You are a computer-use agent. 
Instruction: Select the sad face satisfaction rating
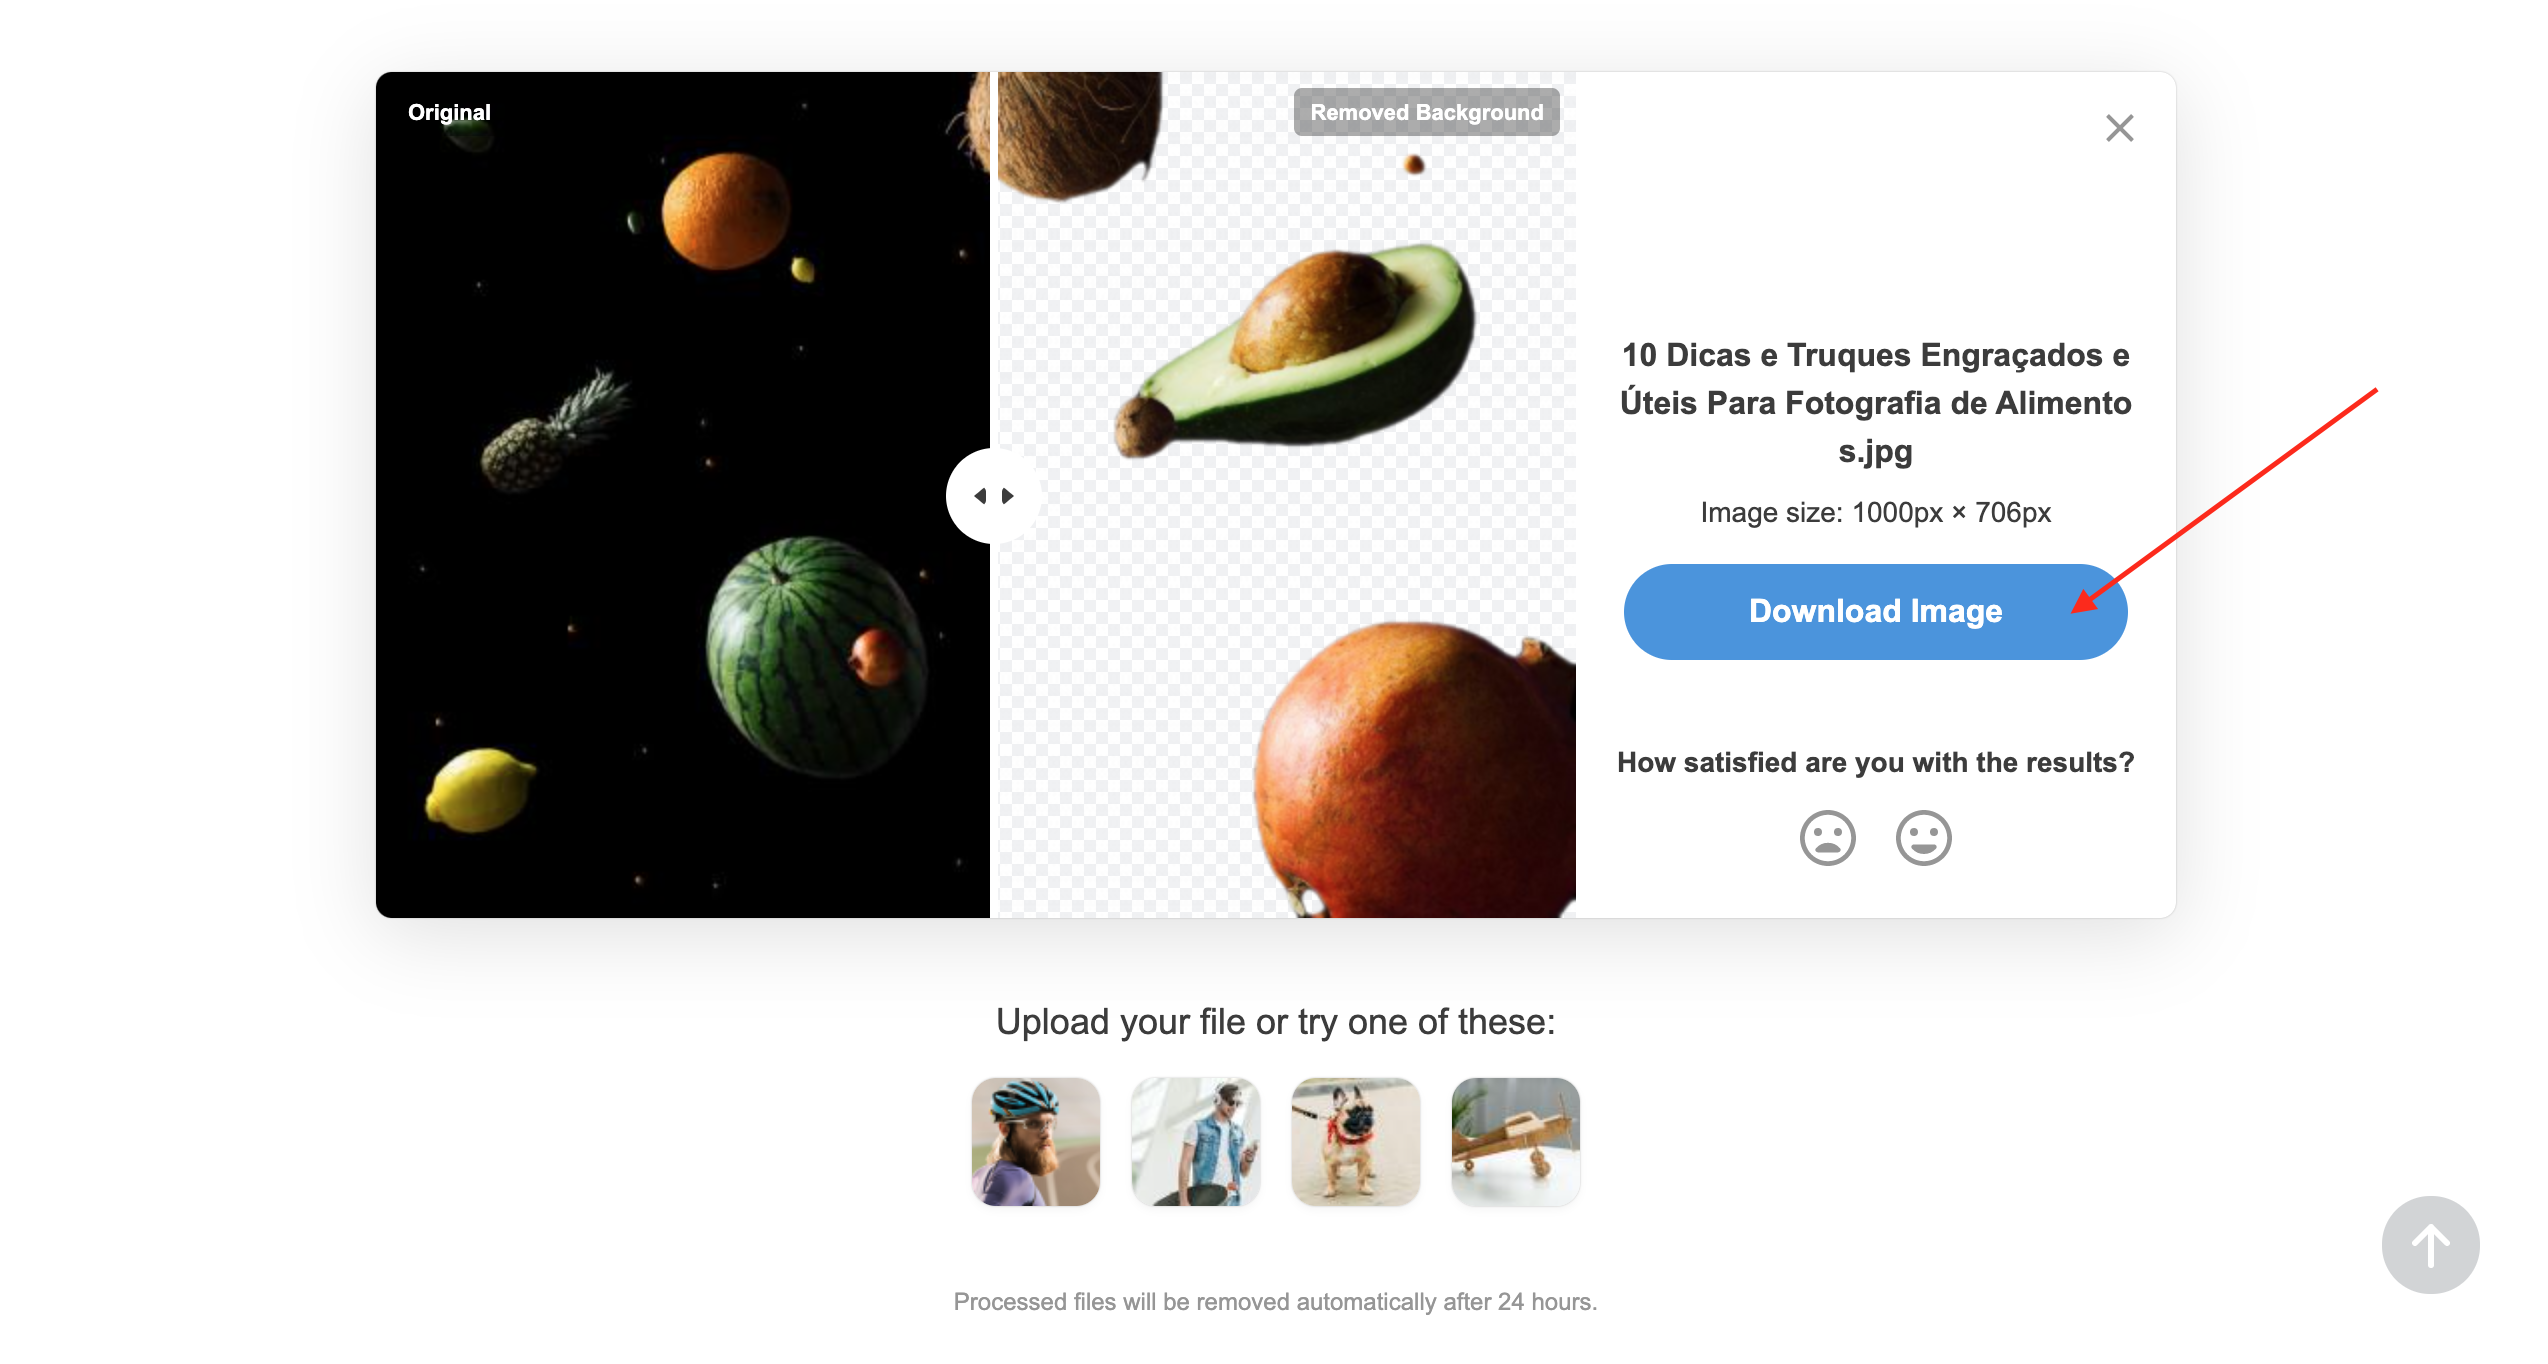point(1828,835)
